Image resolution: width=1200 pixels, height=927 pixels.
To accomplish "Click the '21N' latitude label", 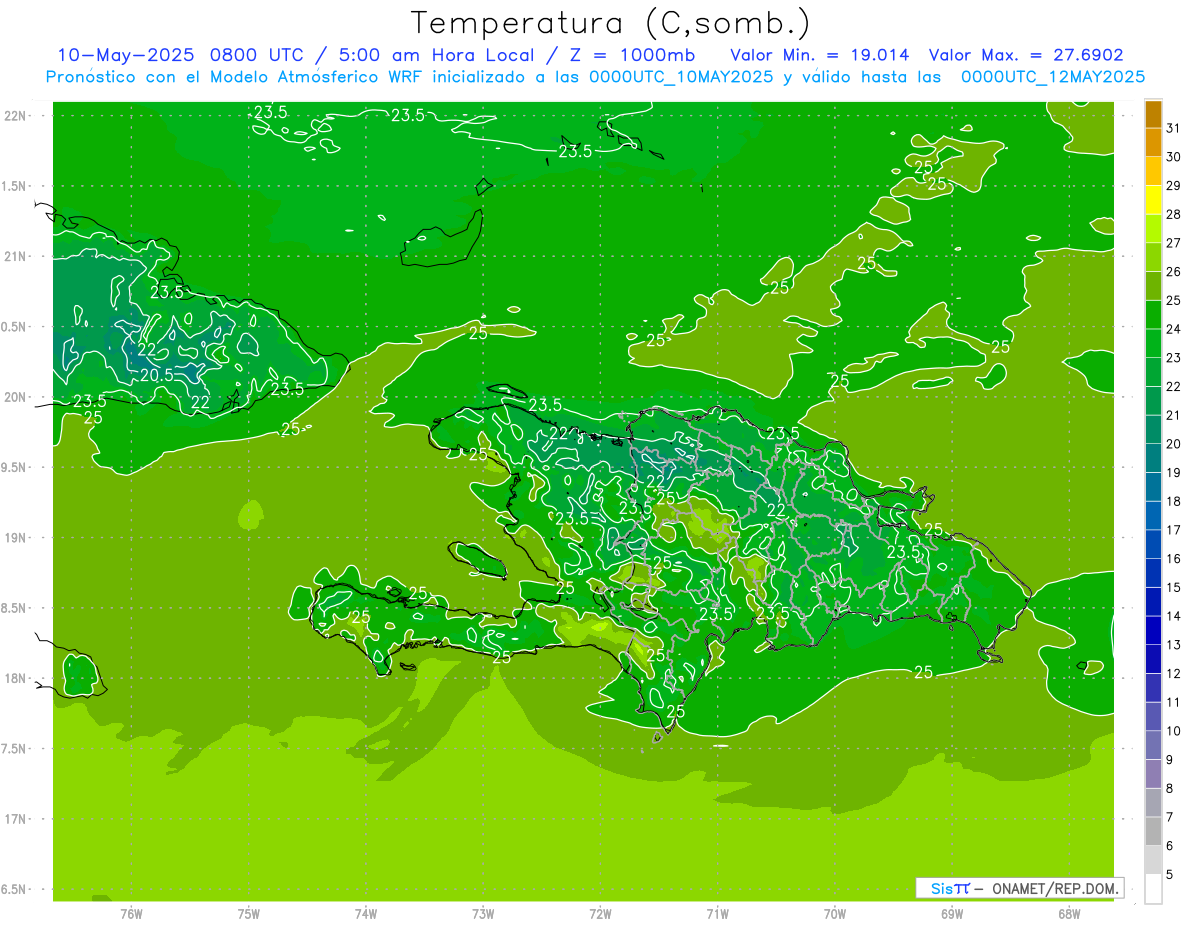I will point(16,257).
